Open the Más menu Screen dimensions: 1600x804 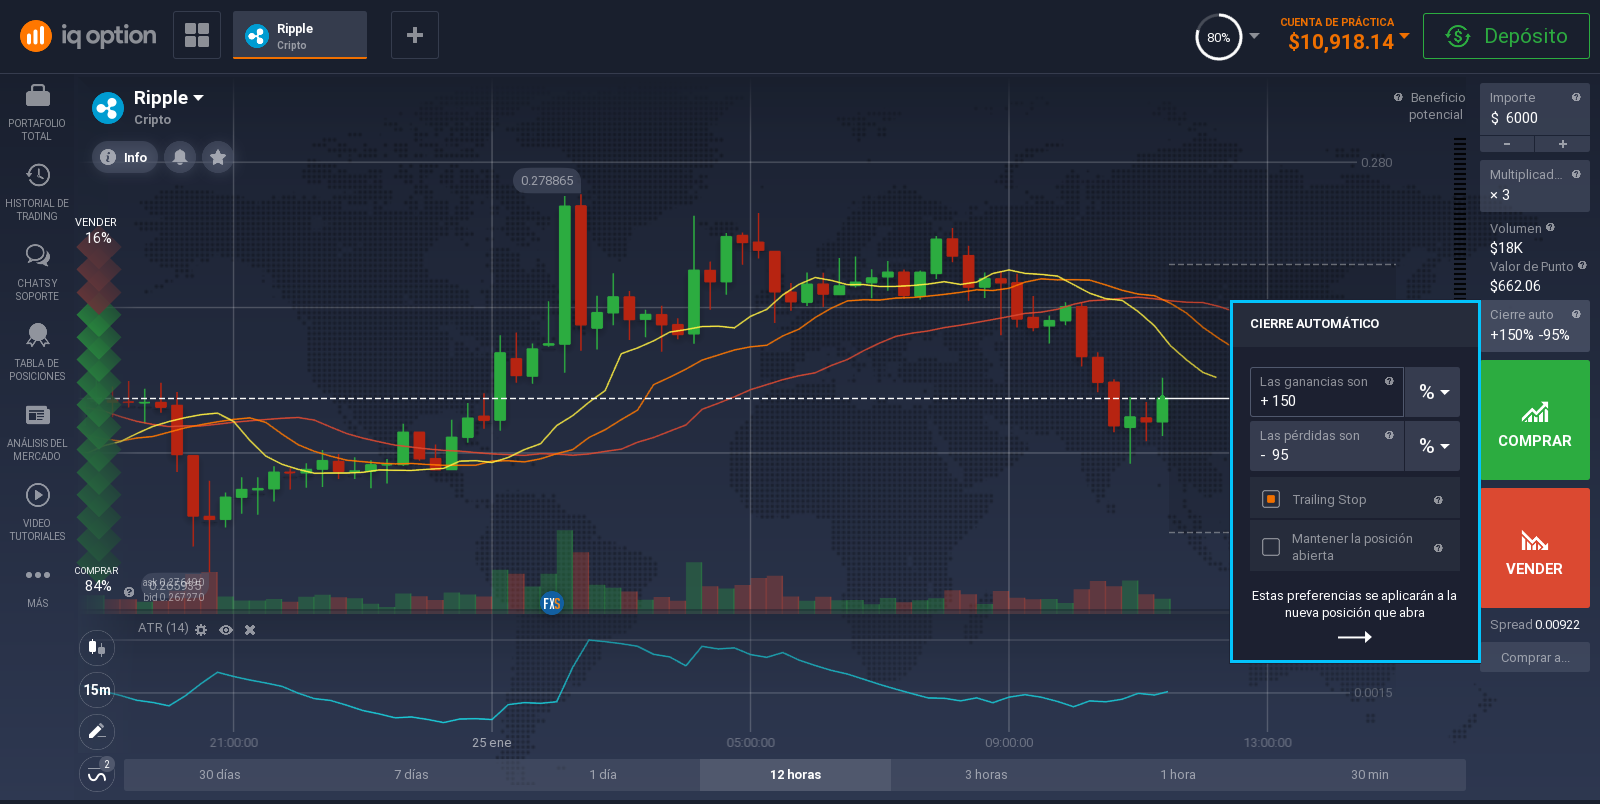[37, 586]
